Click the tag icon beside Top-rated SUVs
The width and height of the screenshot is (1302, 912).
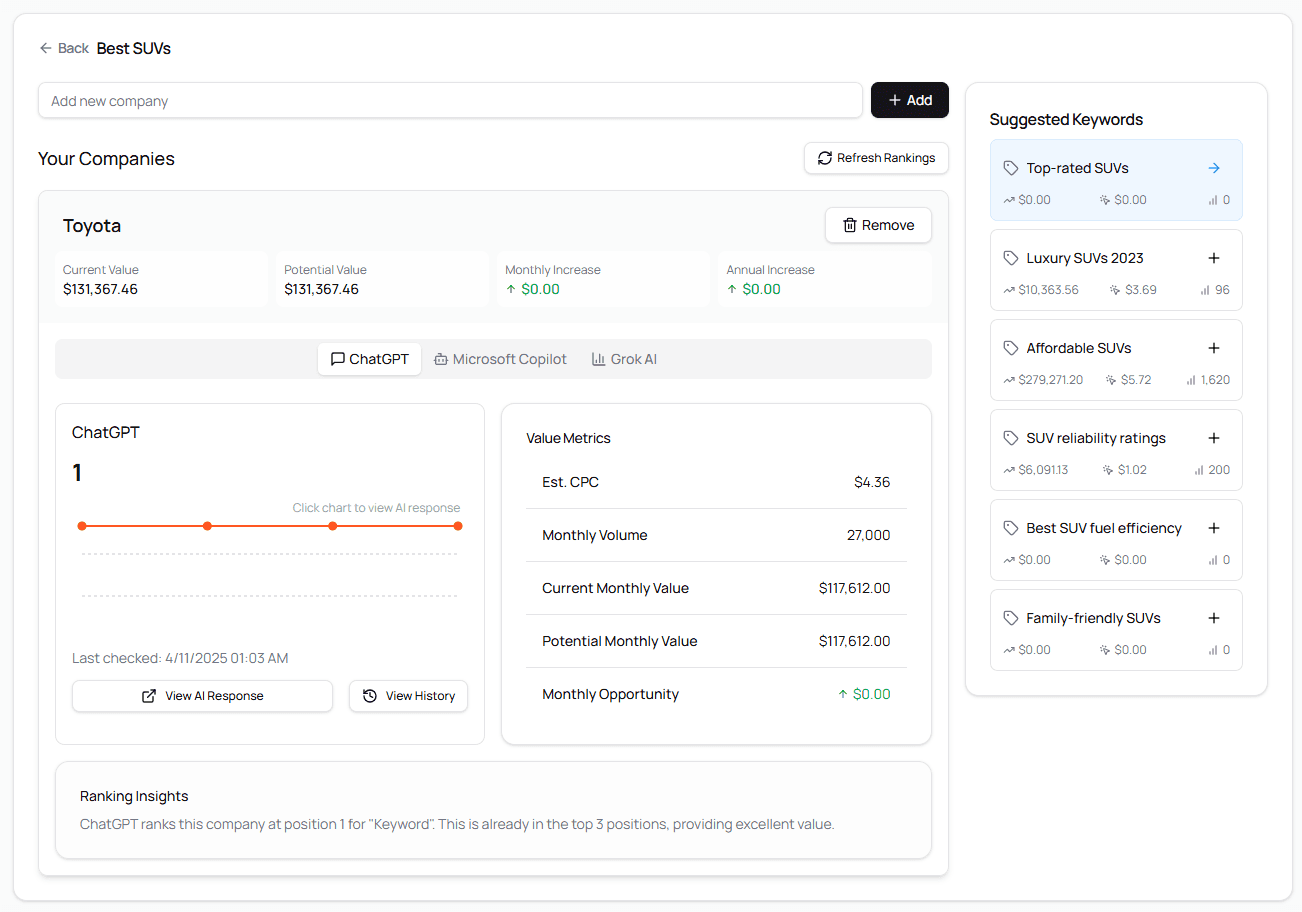click(1011, 168)
